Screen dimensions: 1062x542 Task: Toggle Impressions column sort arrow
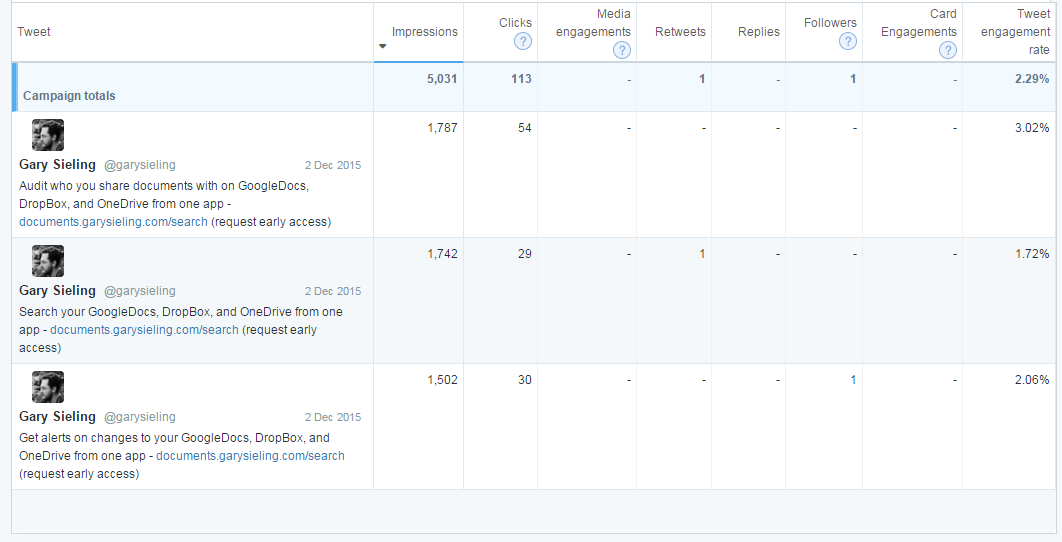click(x=383, y=46)
